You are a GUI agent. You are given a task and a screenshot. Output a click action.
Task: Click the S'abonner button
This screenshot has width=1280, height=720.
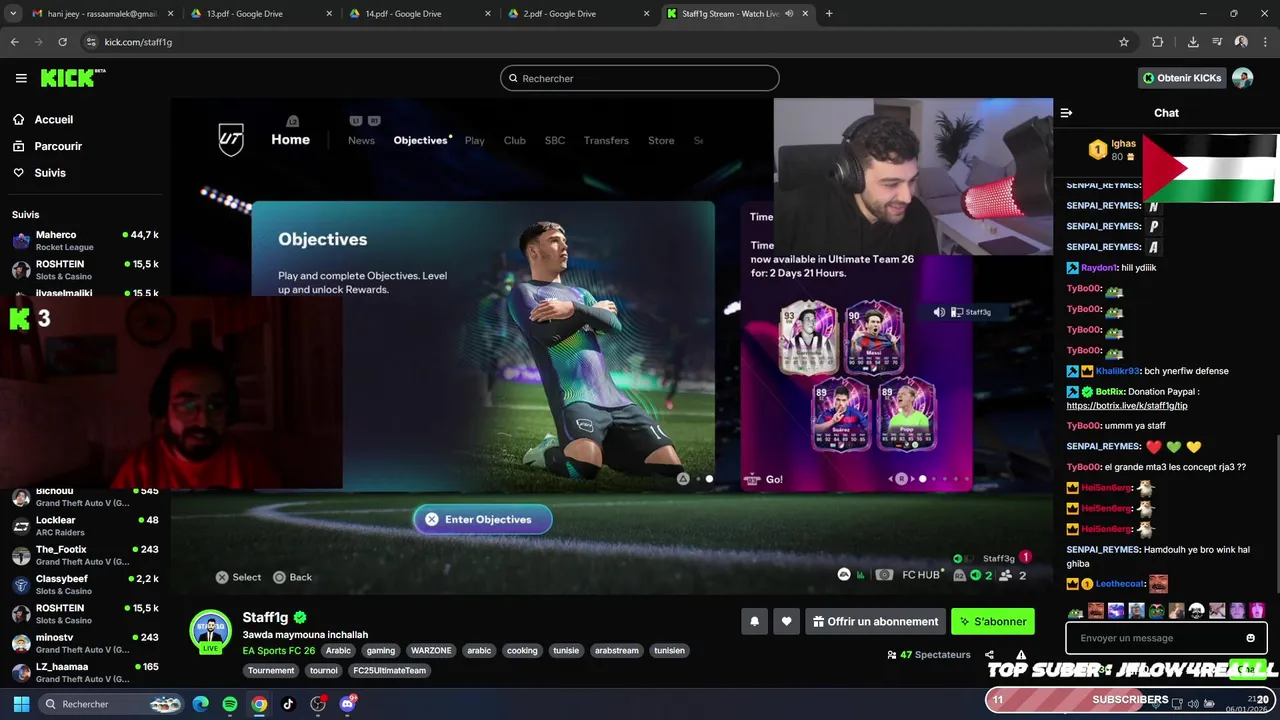(993, 622)
